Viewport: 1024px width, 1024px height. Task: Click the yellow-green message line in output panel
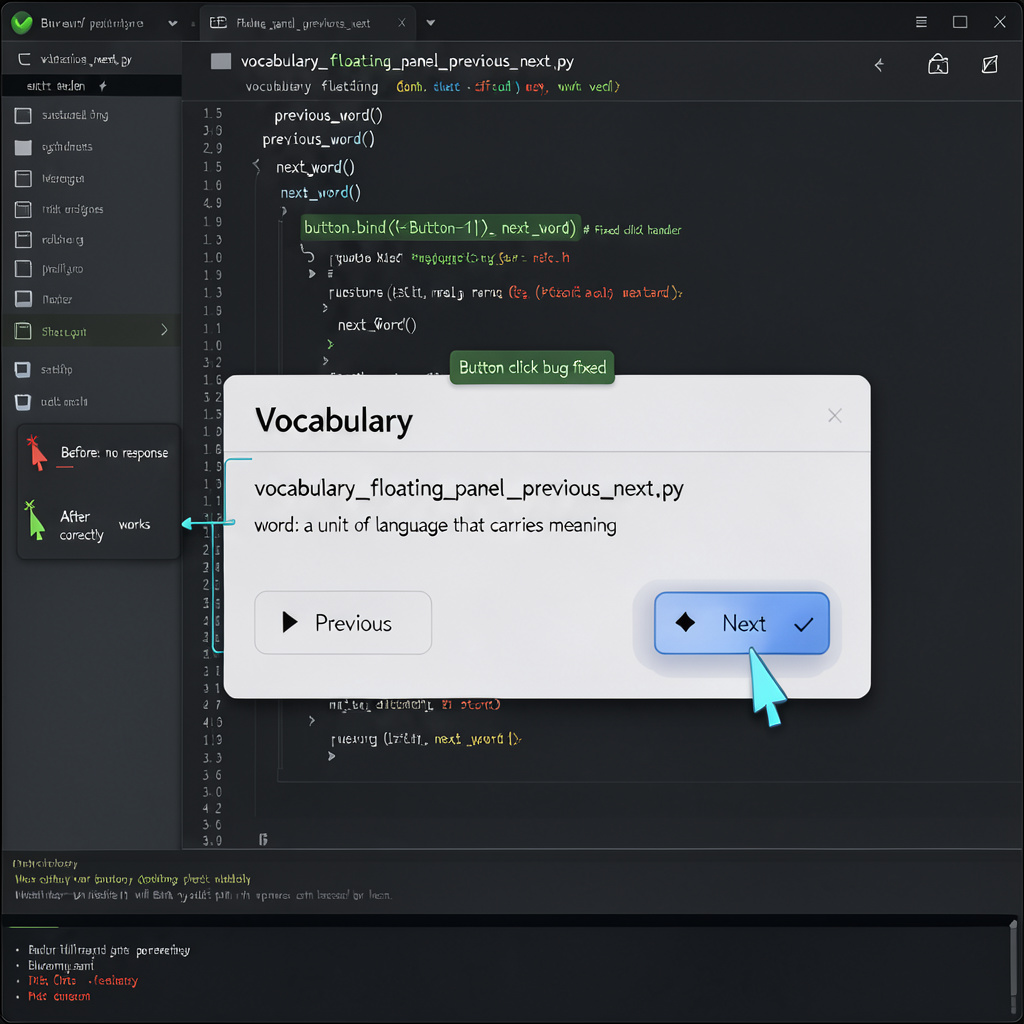[133, 879]
